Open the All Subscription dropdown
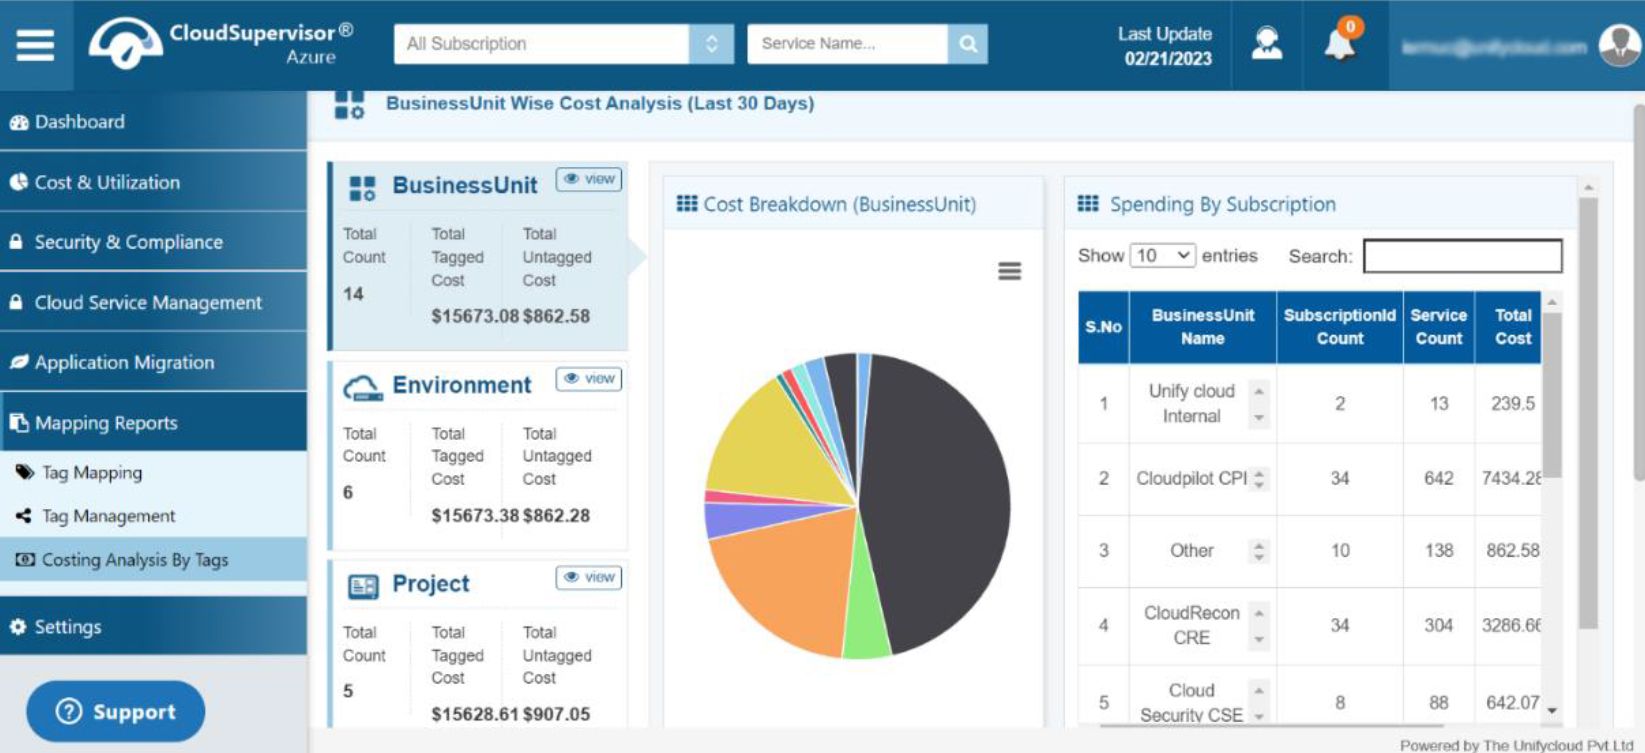 (564, 44)
